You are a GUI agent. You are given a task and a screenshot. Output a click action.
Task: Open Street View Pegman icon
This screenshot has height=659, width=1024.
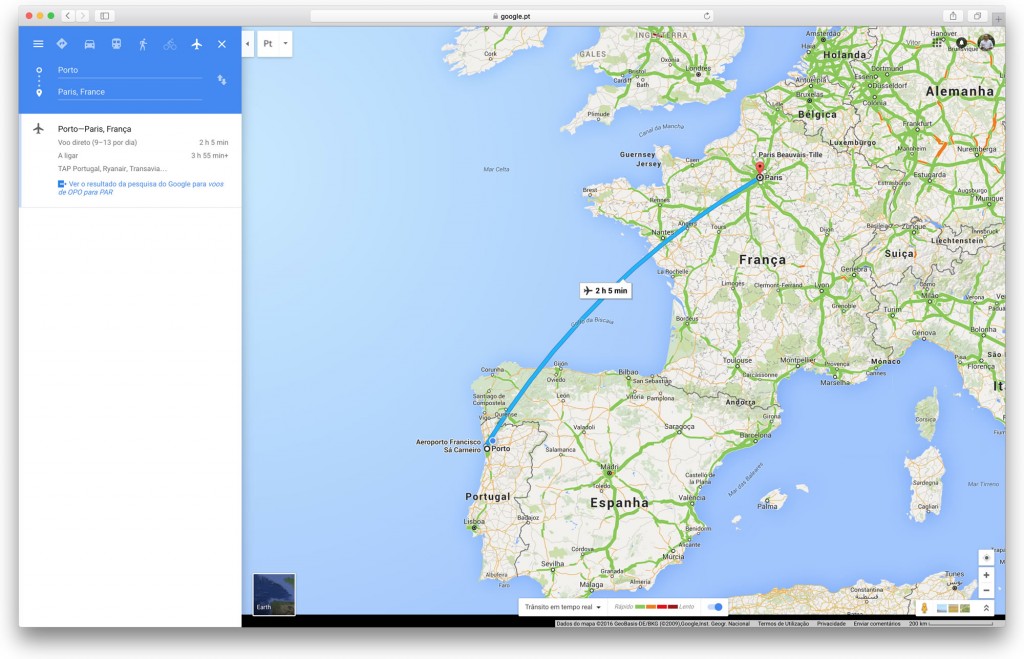click(924, 608)
